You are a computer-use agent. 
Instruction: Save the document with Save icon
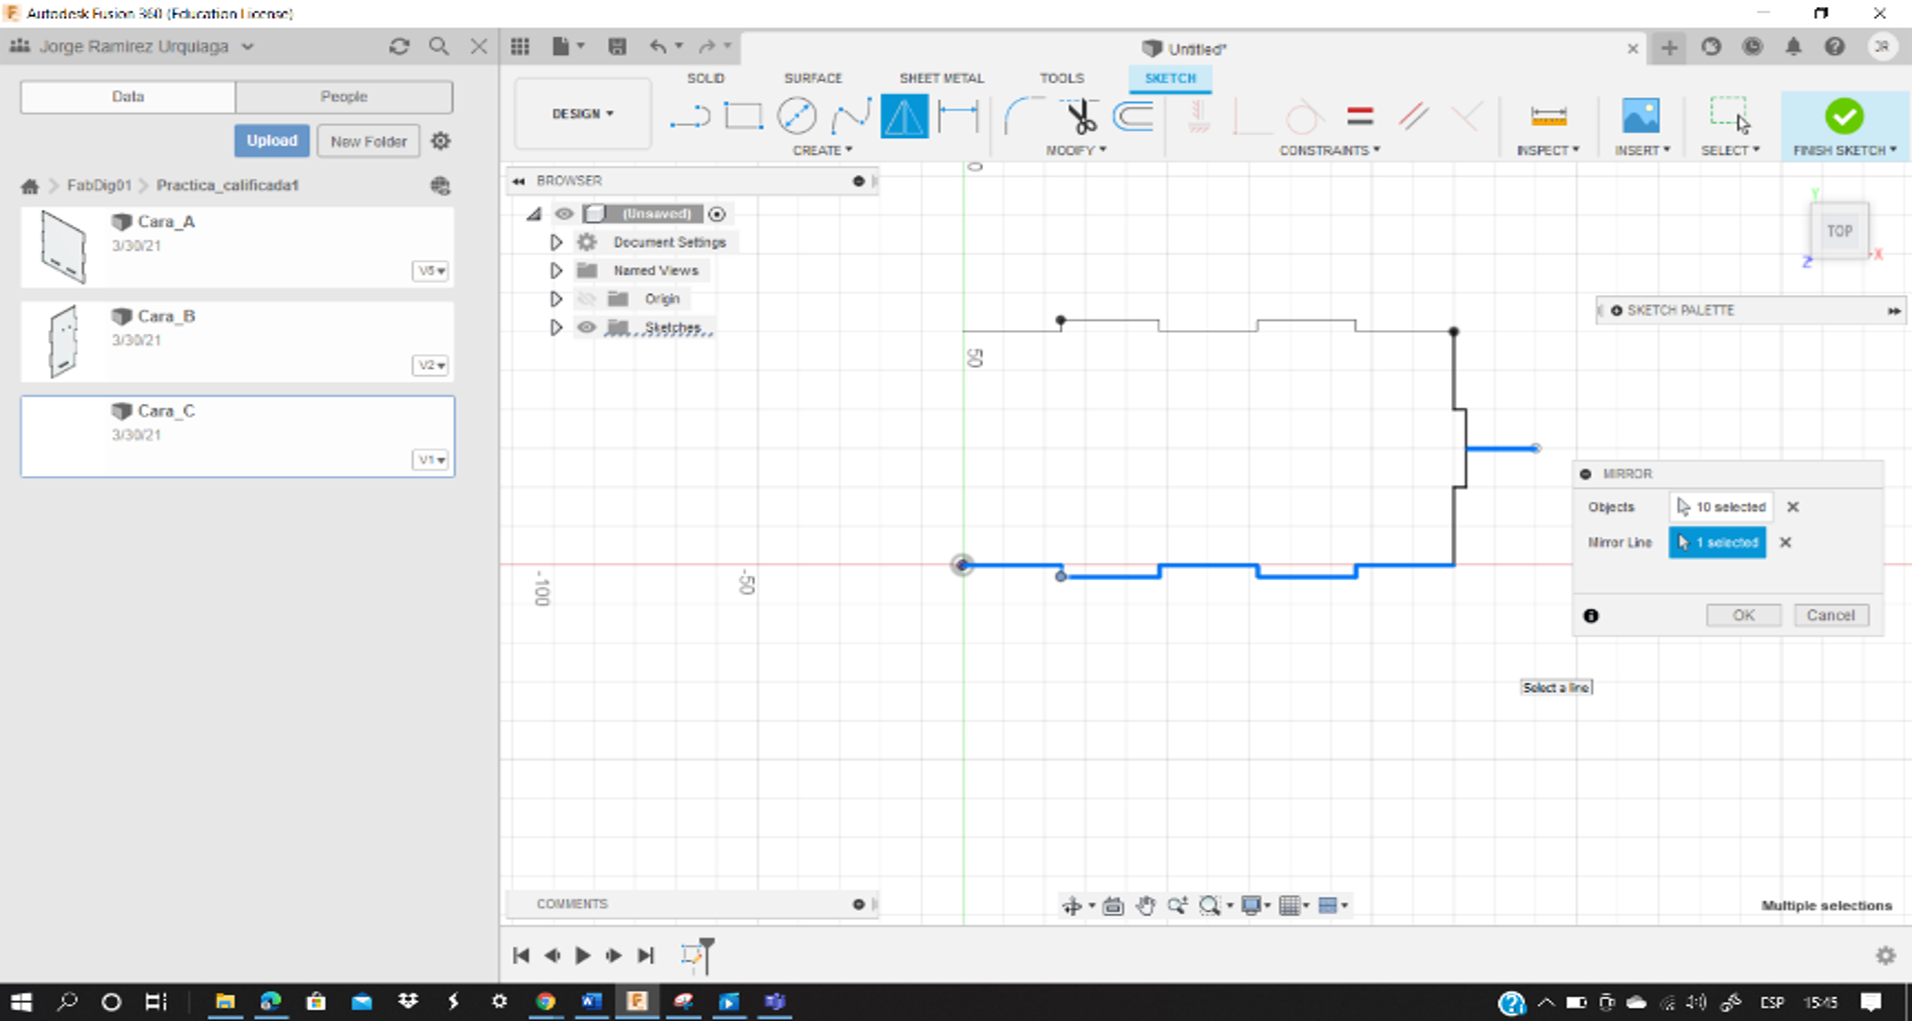pyautogui.click(x=617, y=47)
